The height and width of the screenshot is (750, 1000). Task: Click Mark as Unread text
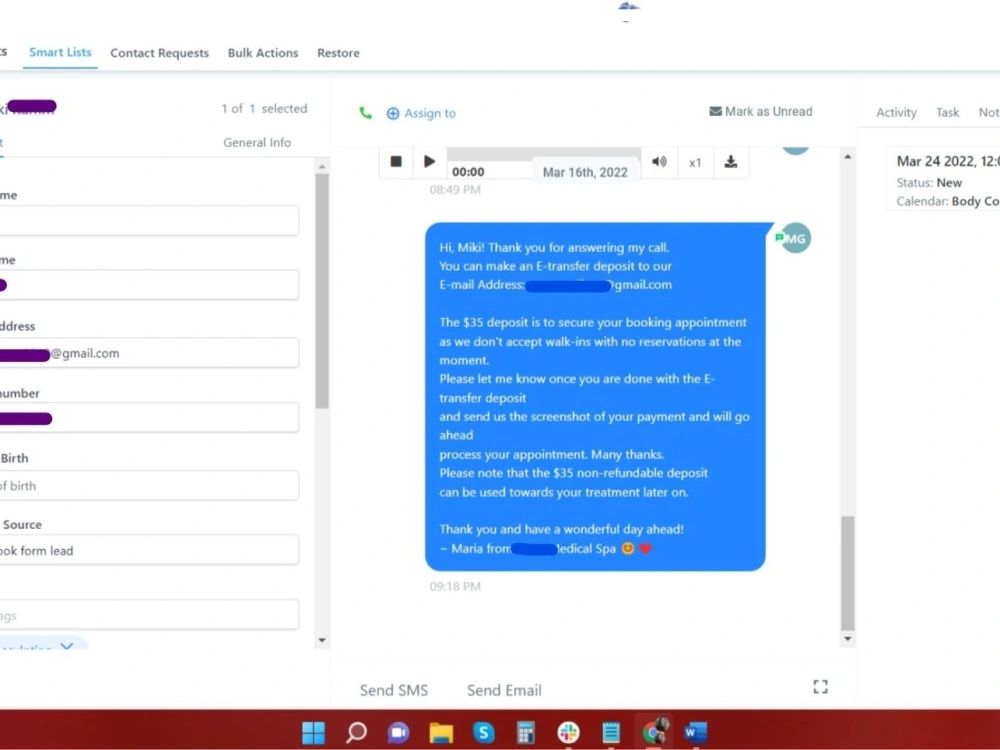(768, 112)
